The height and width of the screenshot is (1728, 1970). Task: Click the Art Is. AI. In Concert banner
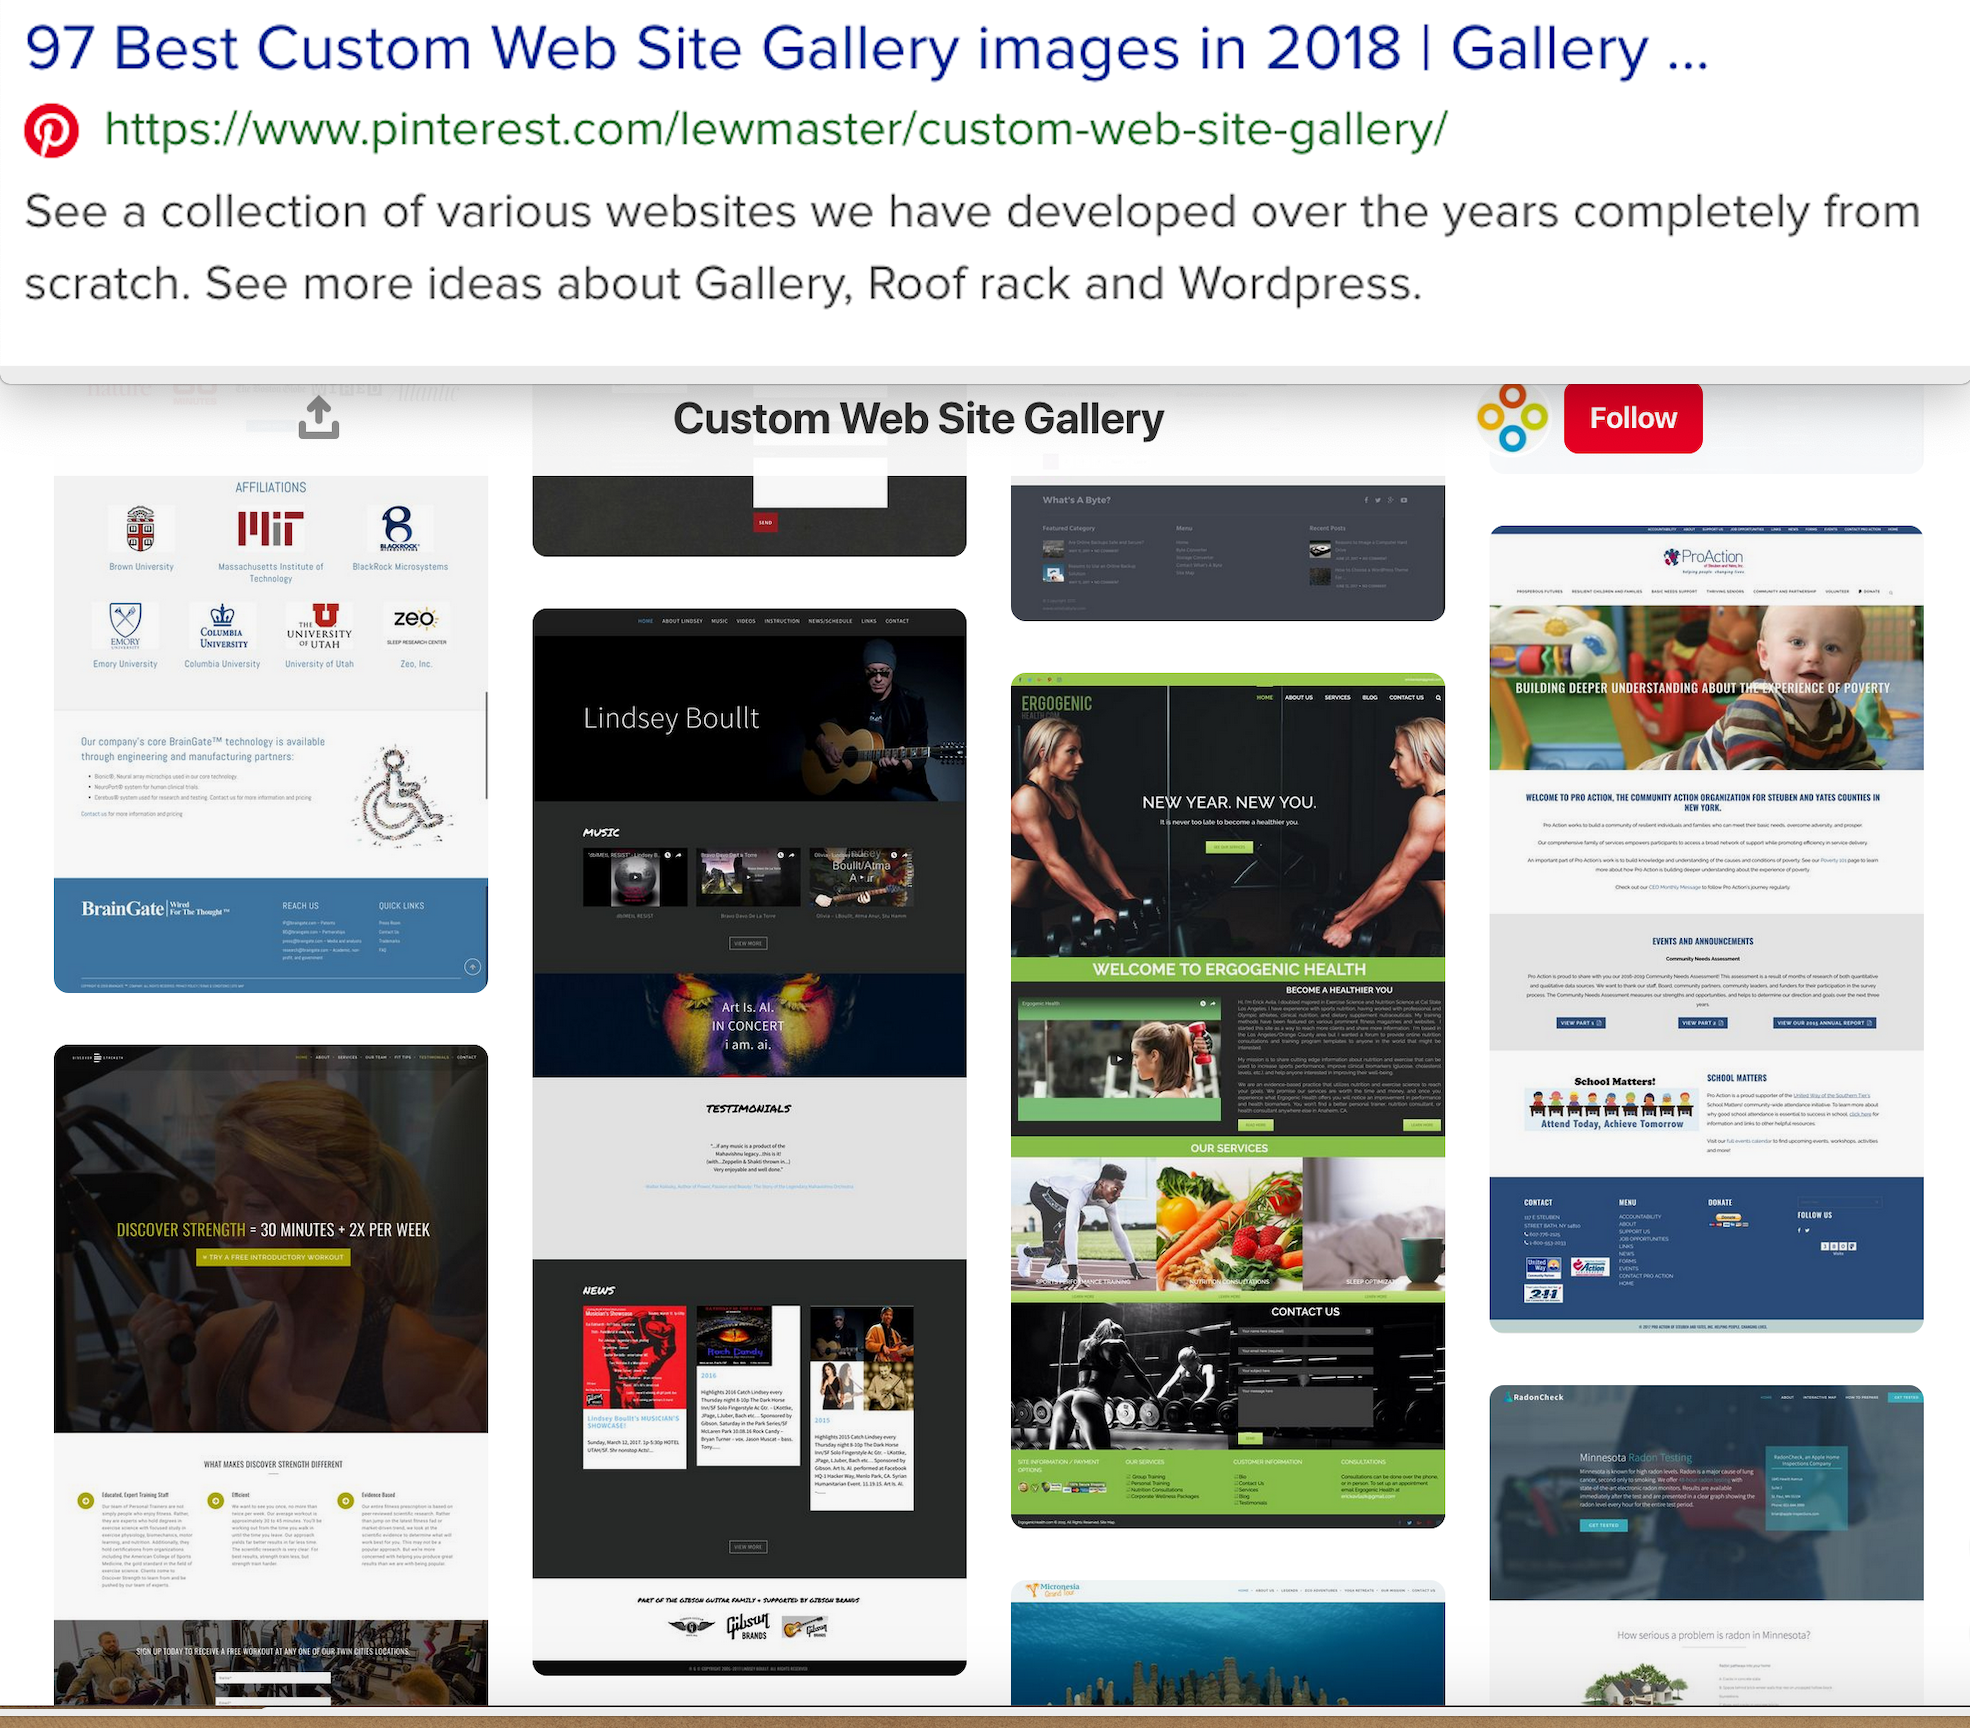coord(749,1025)
